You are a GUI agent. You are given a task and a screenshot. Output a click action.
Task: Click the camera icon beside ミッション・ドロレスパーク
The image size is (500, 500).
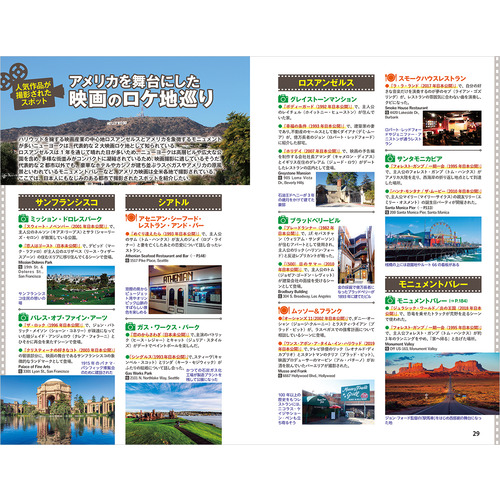point(23,219)
